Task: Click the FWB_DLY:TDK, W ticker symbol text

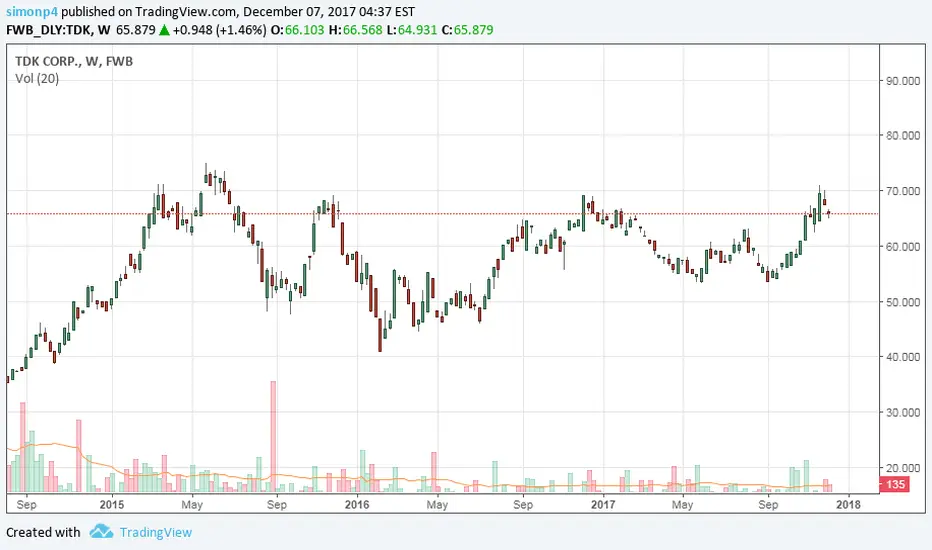Action: [x=58, y=30]
